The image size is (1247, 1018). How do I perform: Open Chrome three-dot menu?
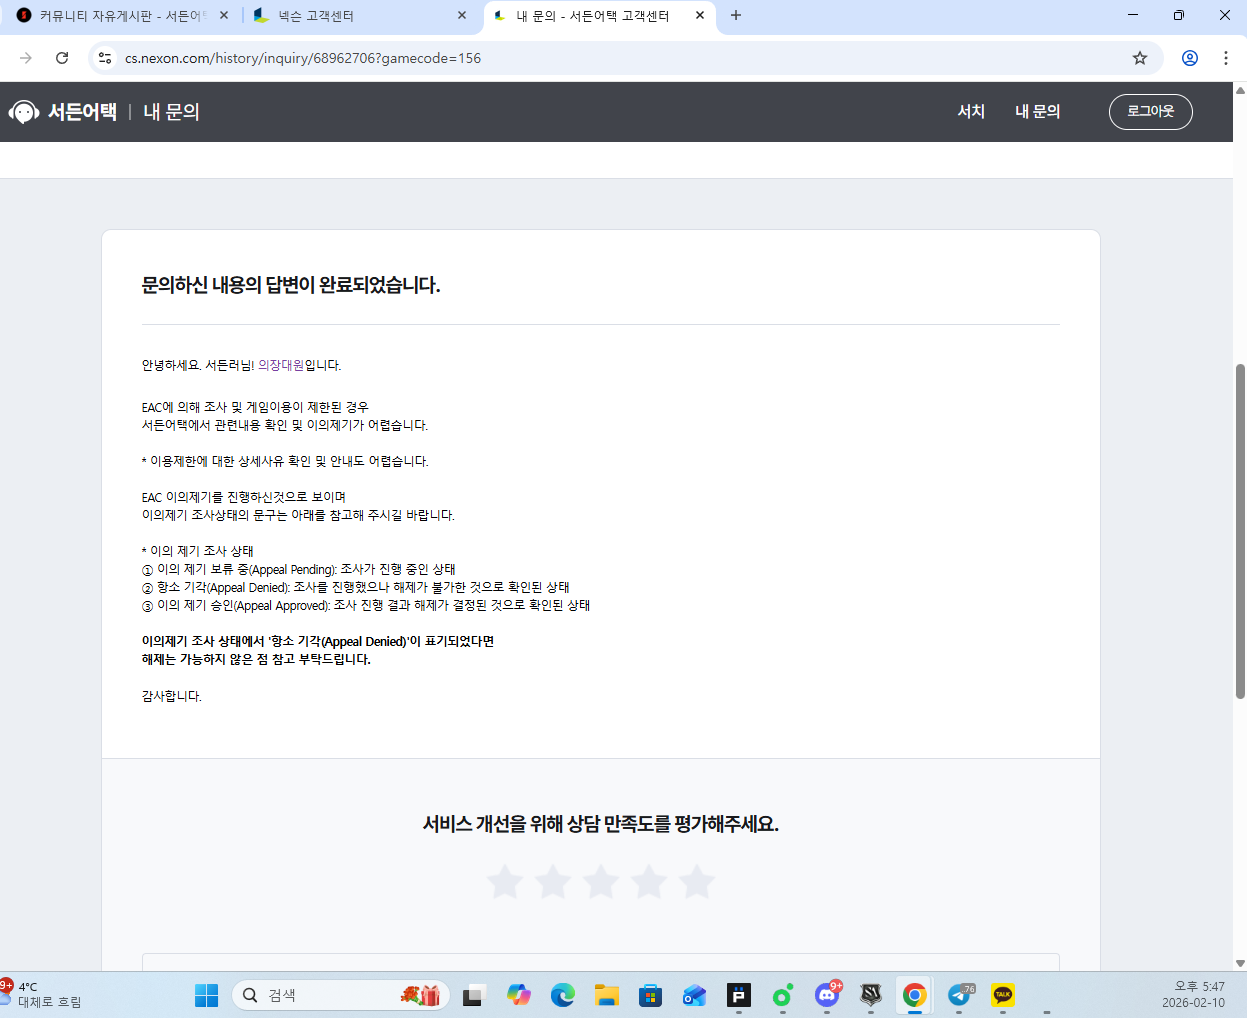[x=1225, y=58]
